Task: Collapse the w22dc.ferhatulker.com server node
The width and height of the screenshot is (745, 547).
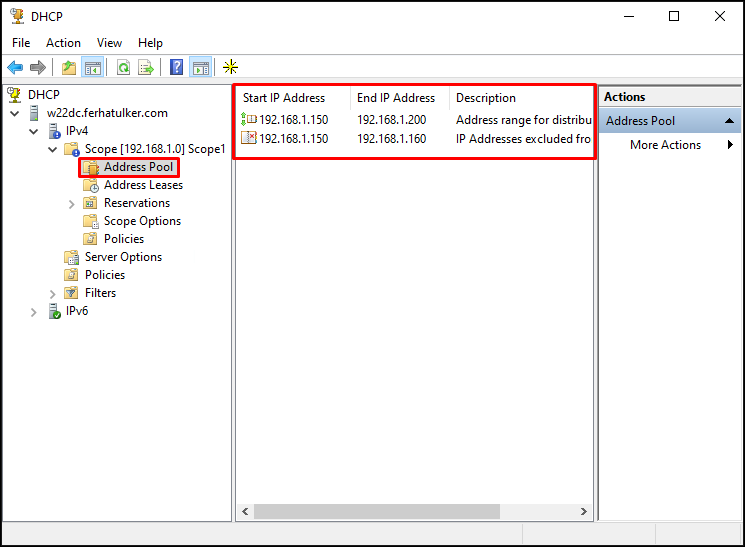Action: (15, 114)
